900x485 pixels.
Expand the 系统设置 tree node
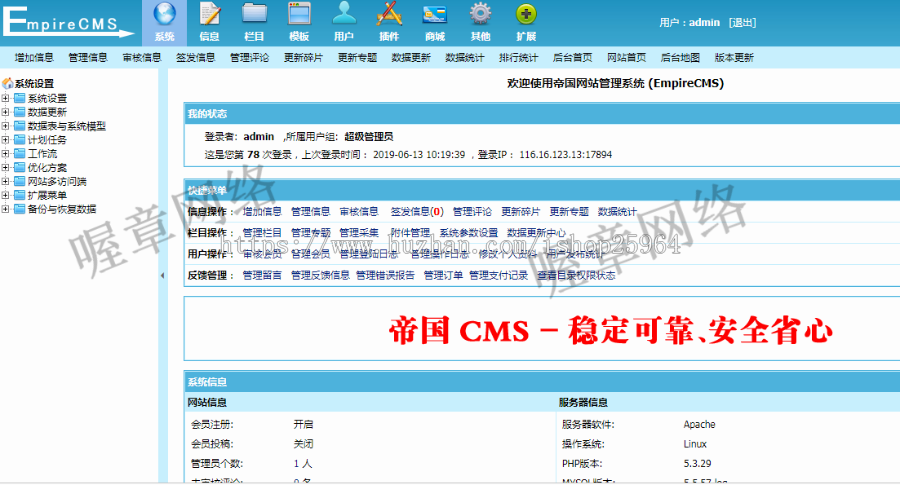click(5, 98)
